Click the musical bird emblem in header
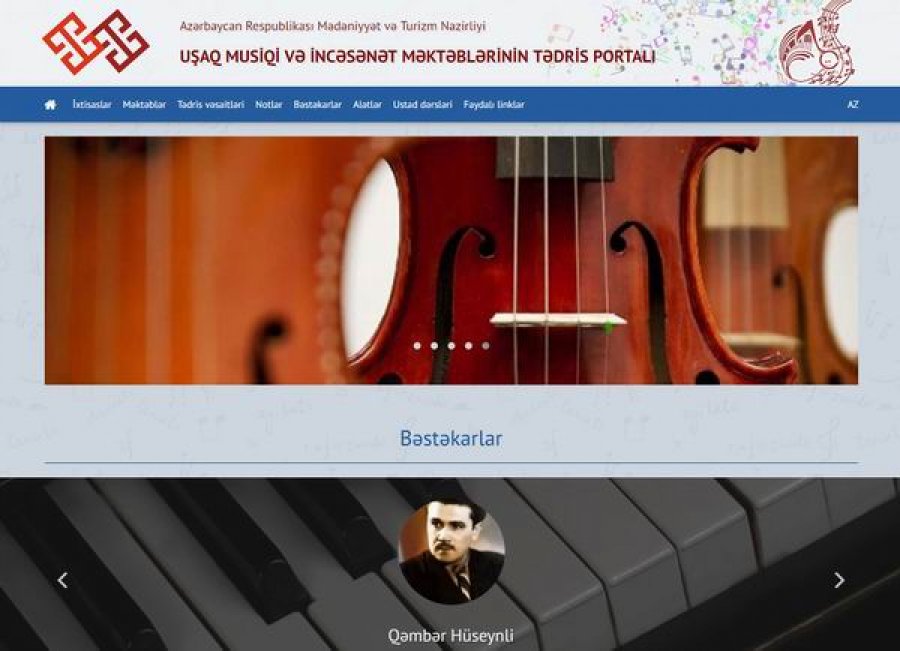The height and width of the screenshot is (651, 900). click(817, 42)
